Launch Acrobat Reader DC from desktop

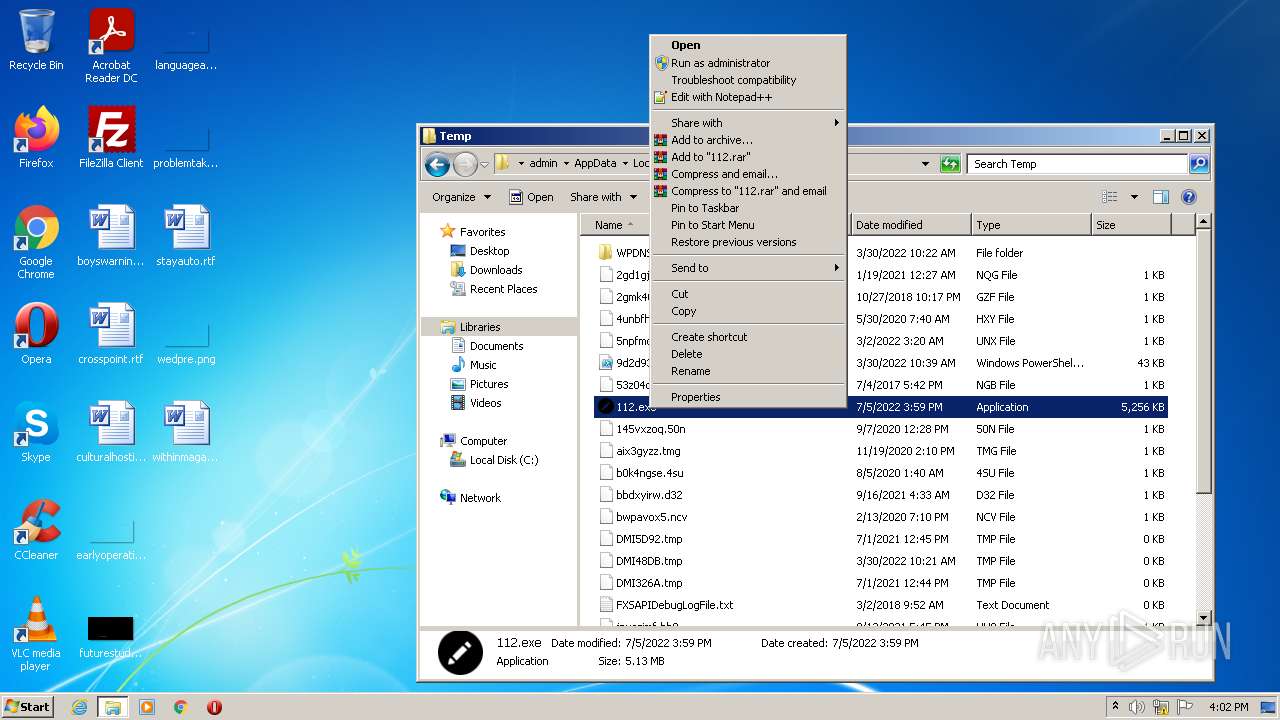111,46
